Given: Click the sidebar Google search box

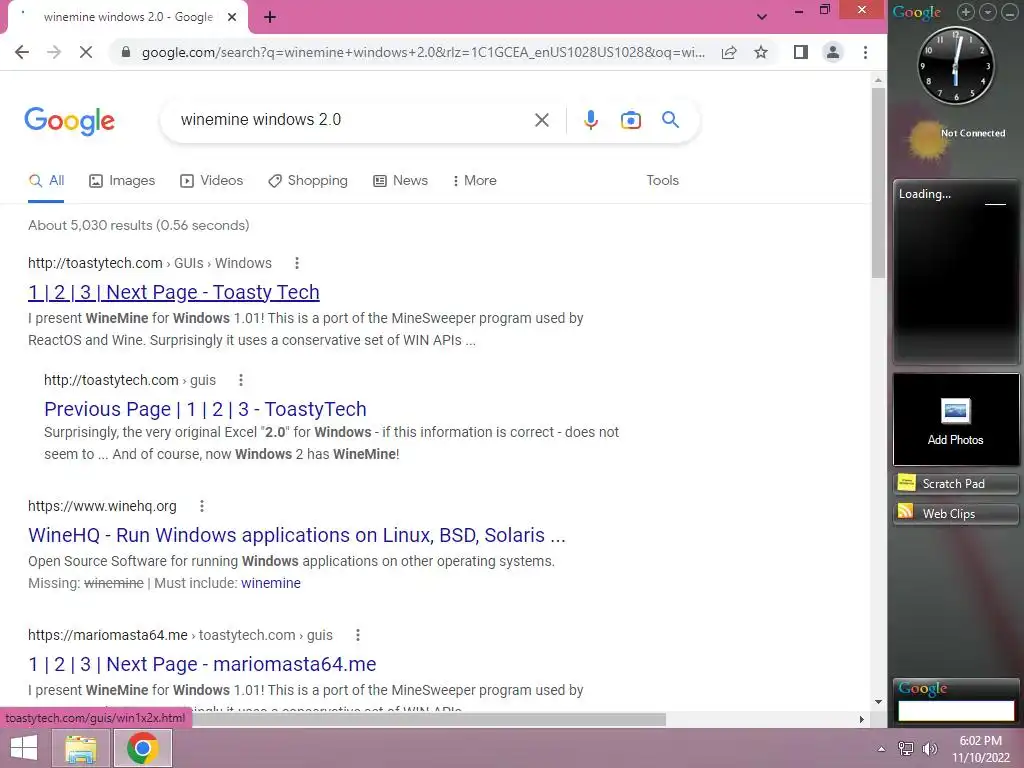Looking at the screenshot, I should [956, 711].
